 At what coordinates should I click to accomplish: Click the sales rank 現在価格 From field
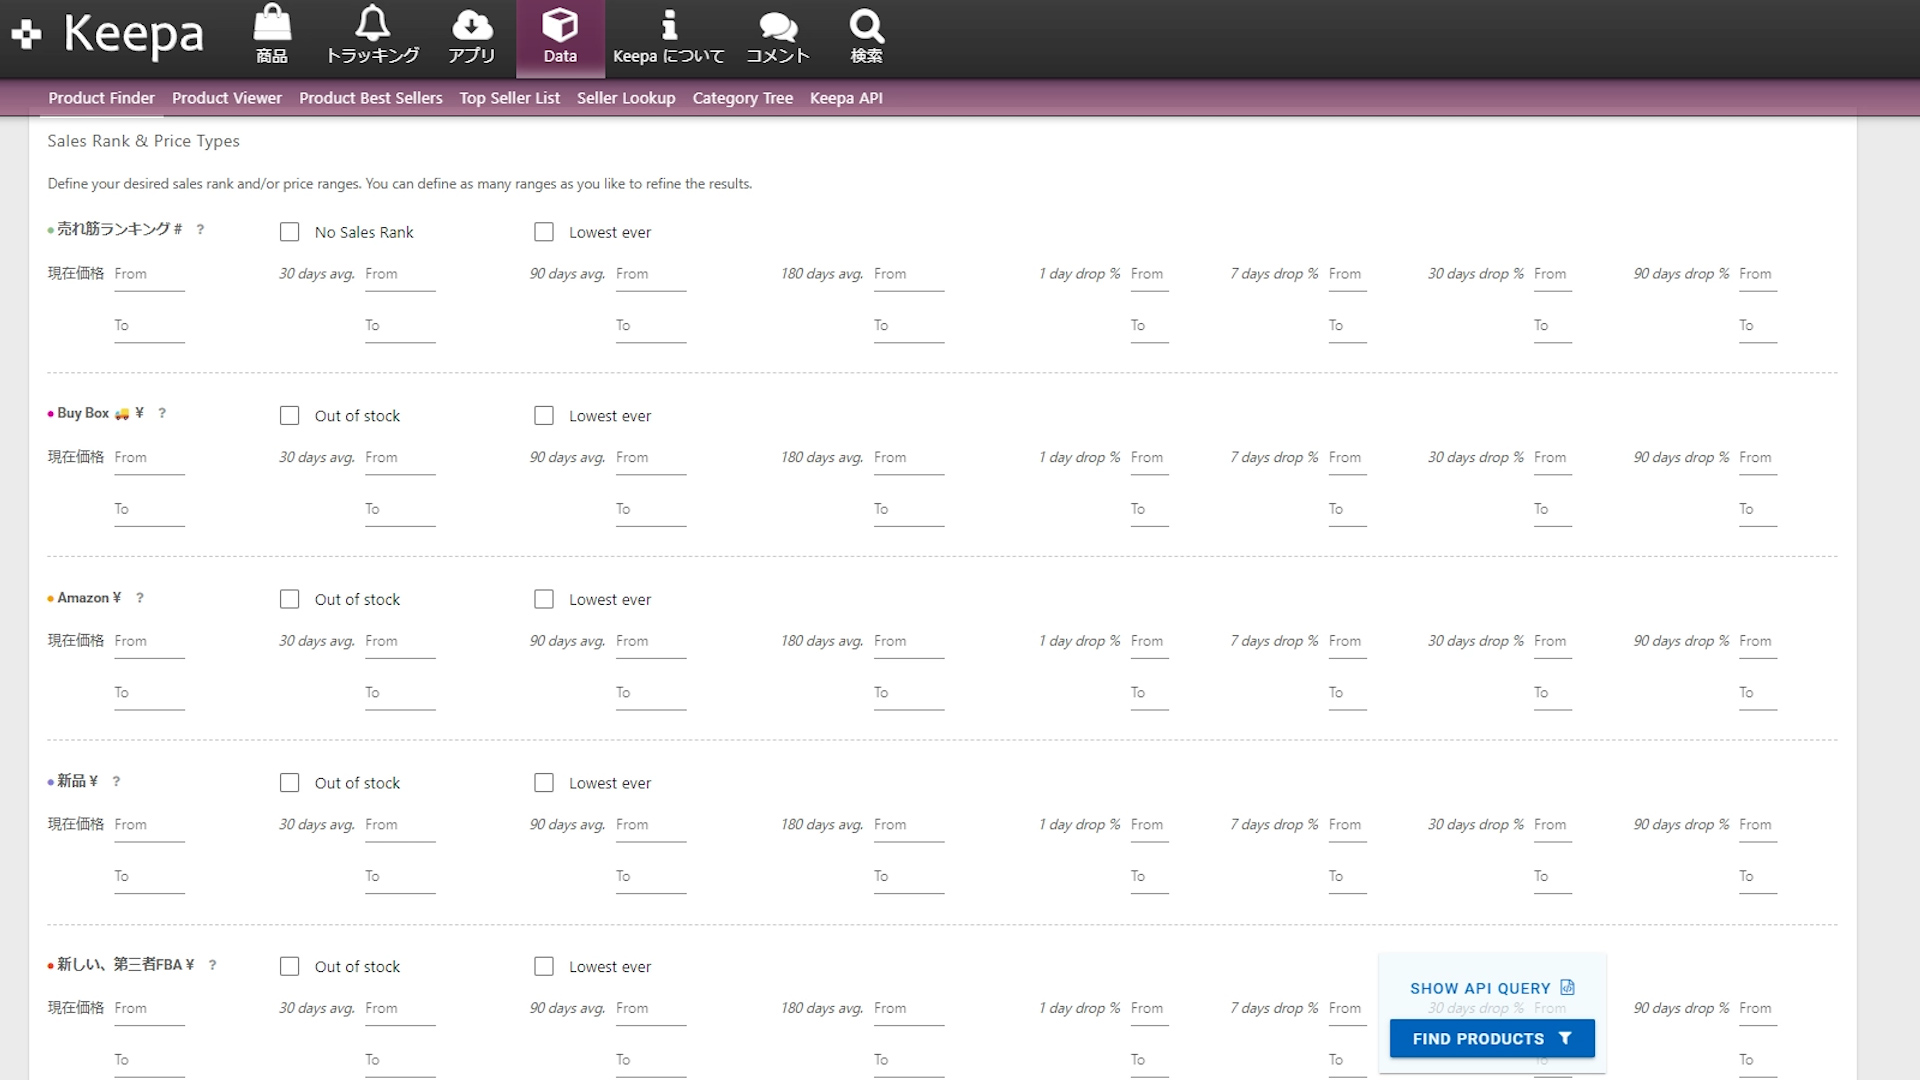coord(149,275)
